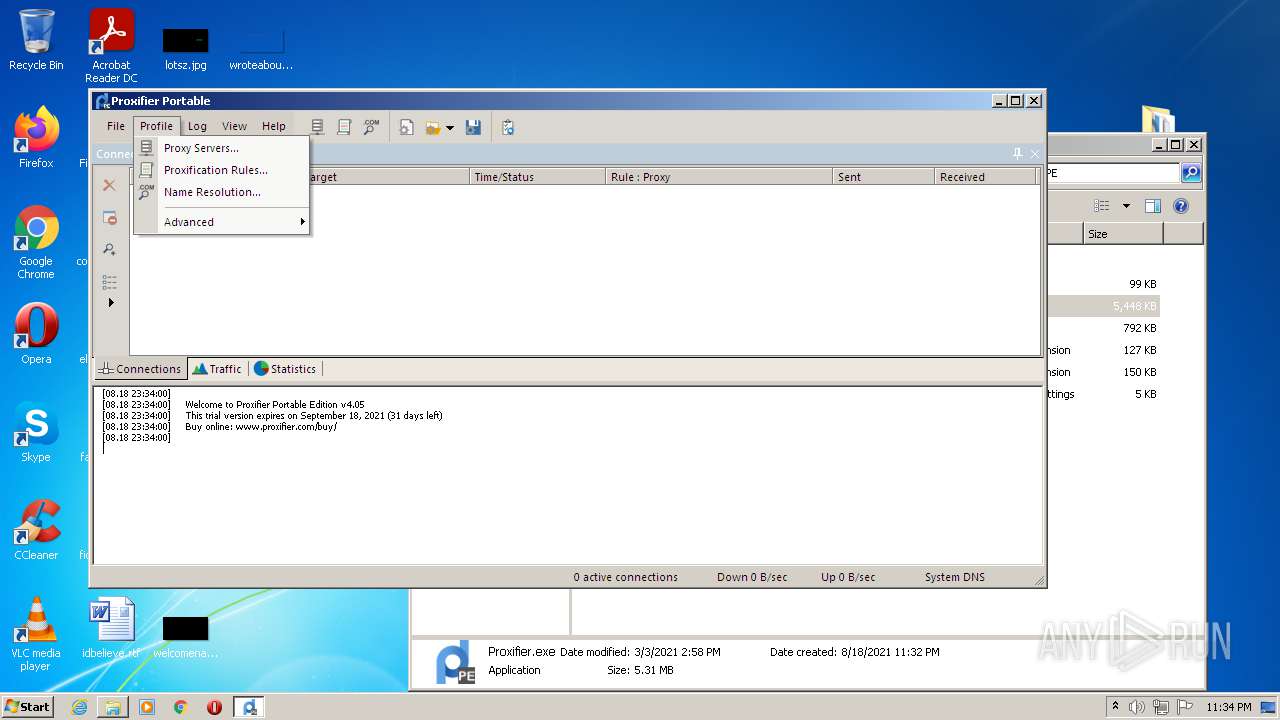This screenshot has width=1280, height=720.
Task: Open the Start menu
Action: 28,707
